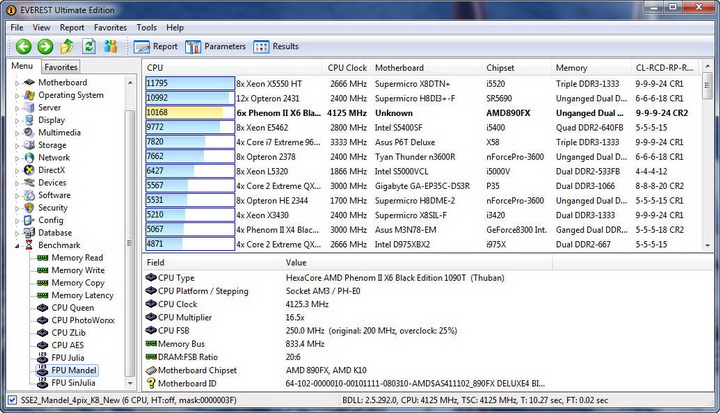Open the File menu
The width and height of the screenshot is (720, 413).
(17, 28)
